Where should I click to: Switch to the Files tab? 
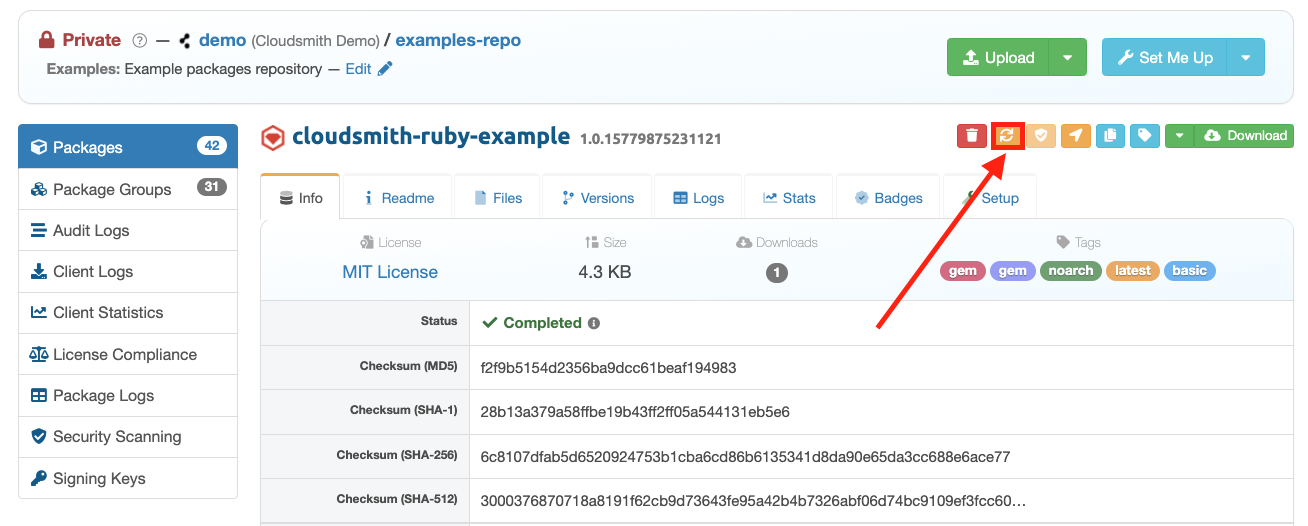[497, 198]
